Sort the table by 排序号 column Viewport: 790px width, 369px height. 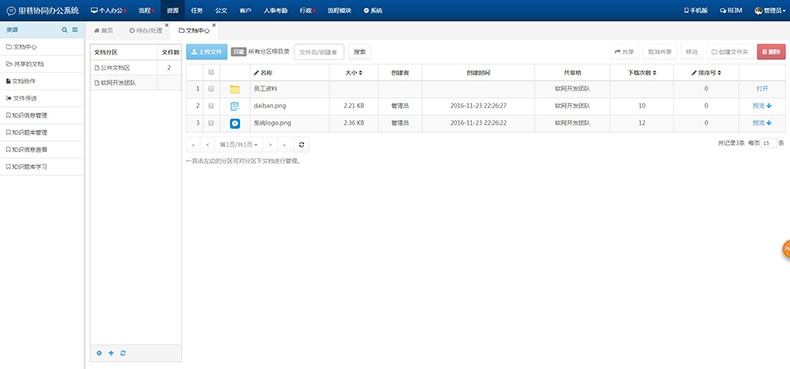click(x=706, y=73)
